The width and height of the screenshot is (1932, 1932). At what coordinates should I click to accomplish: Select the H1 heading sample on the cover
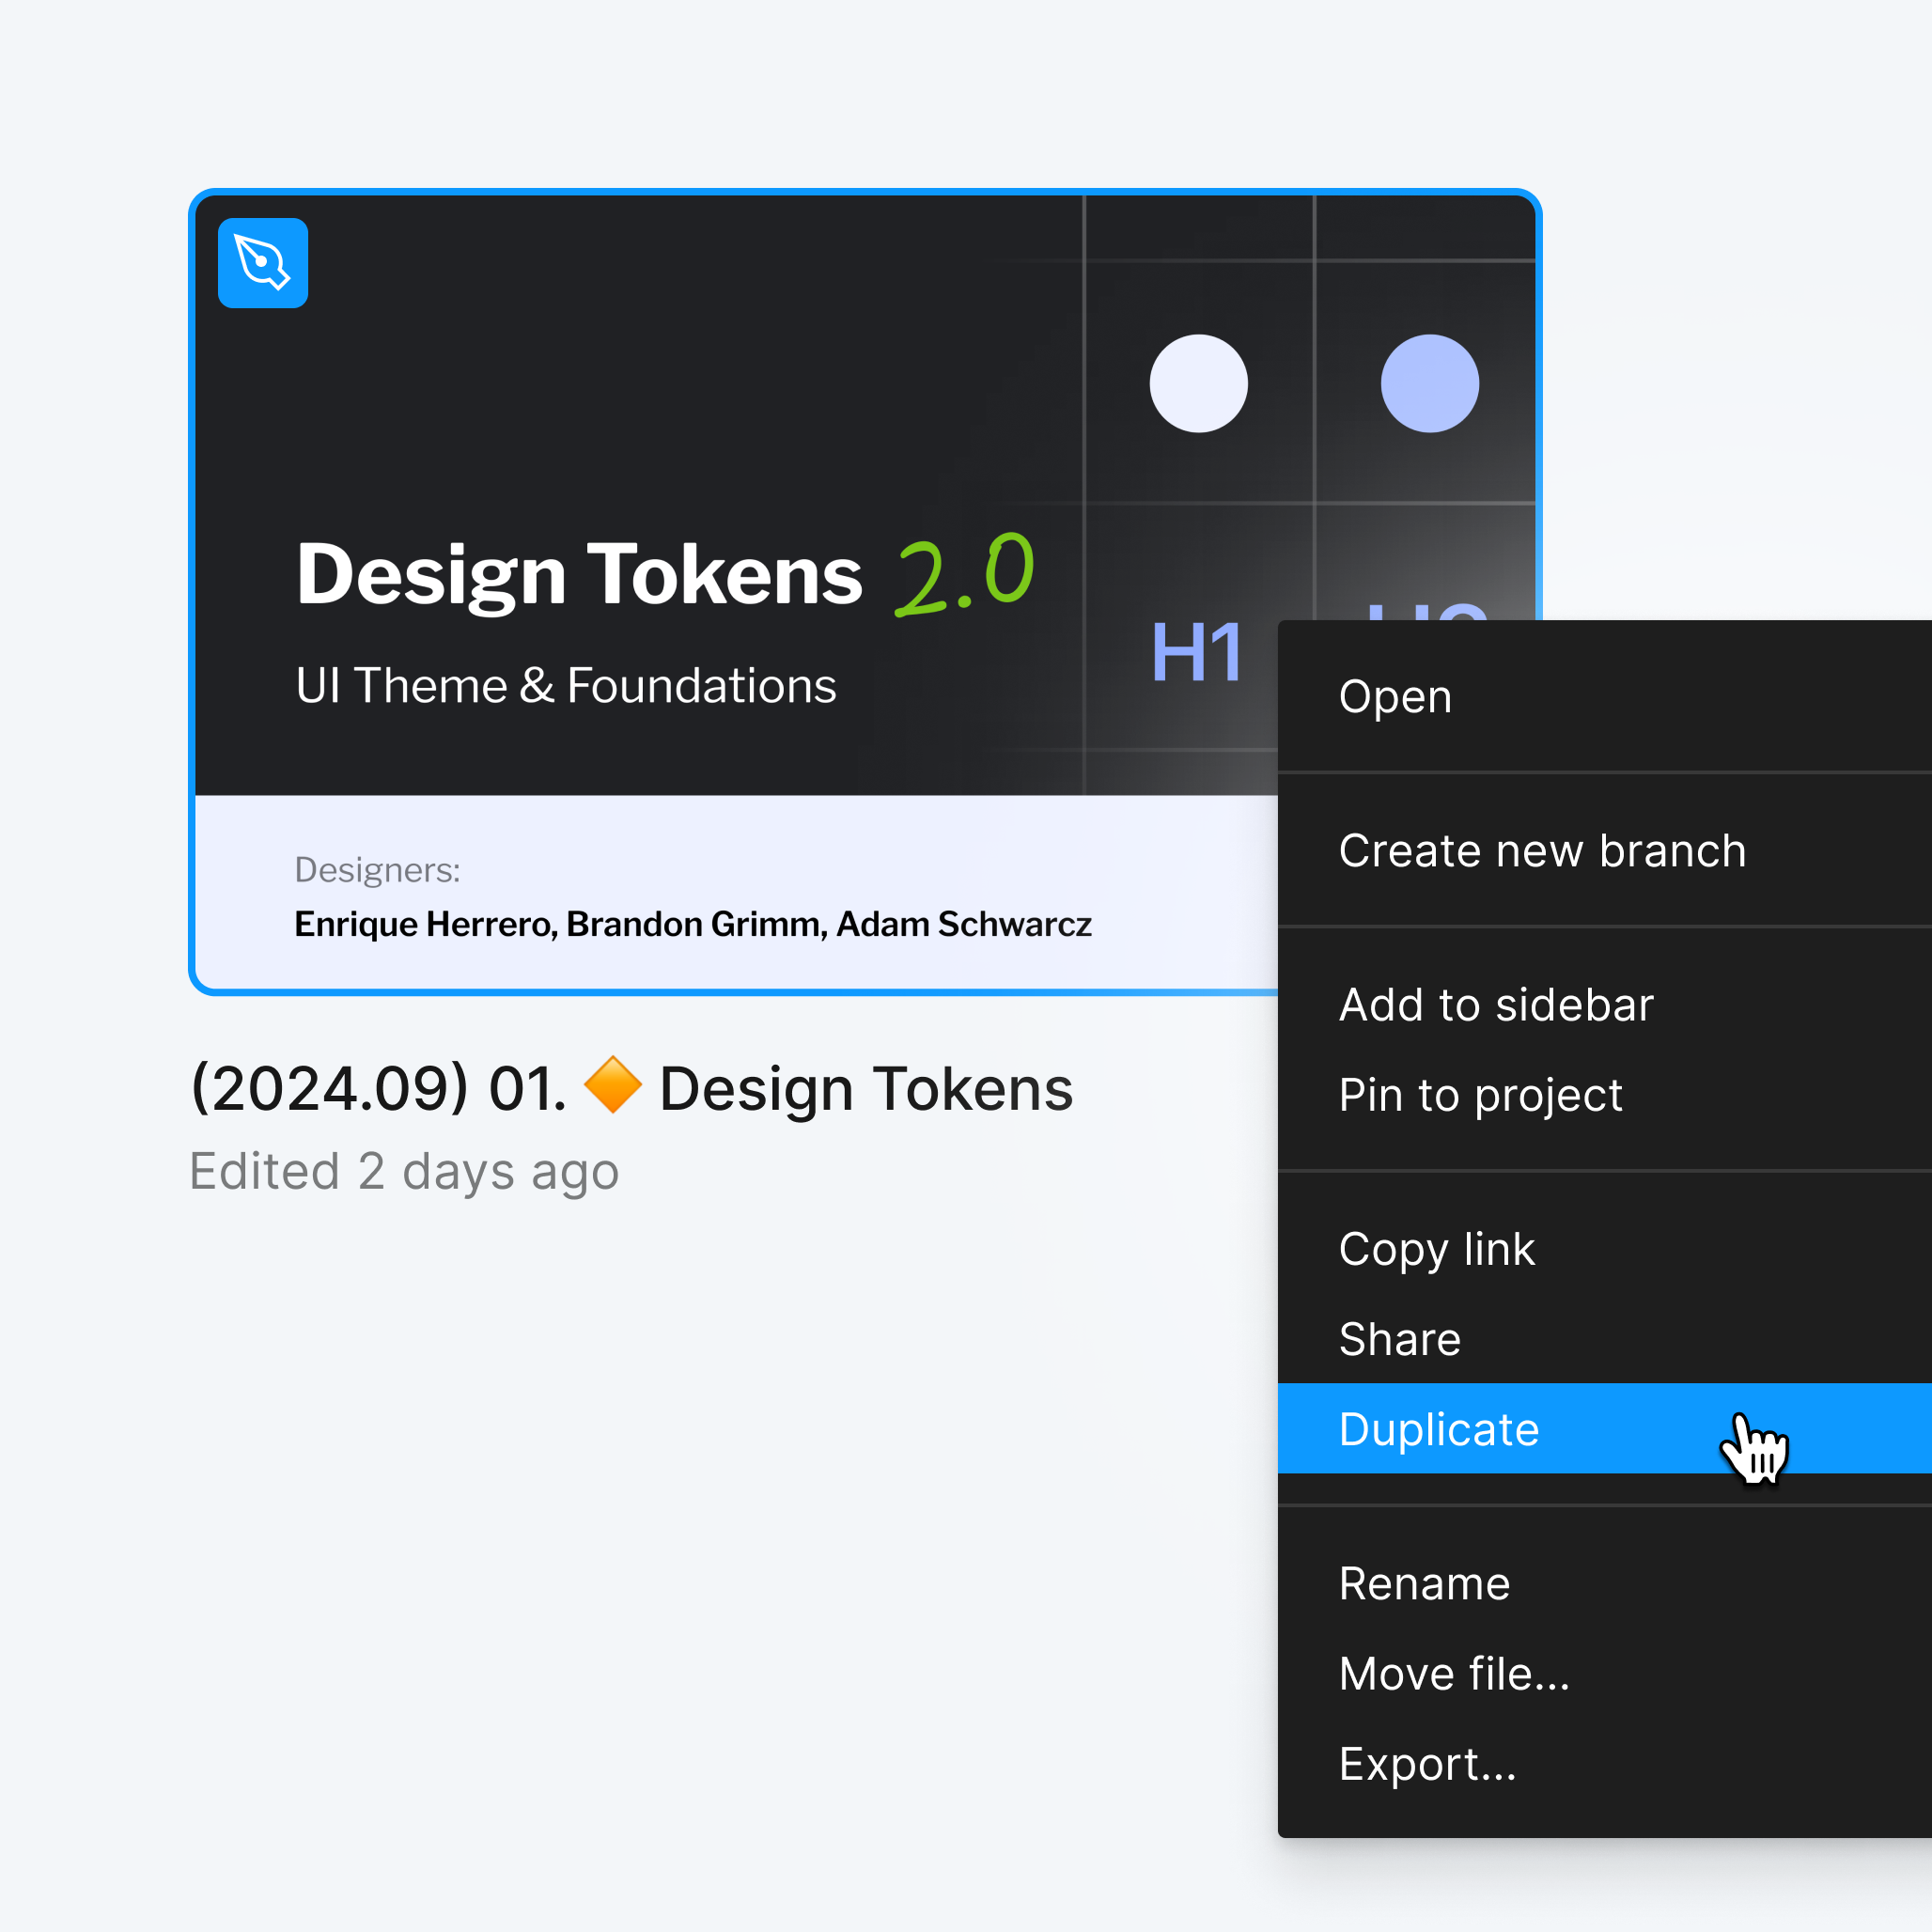[x=1196, y=651]
